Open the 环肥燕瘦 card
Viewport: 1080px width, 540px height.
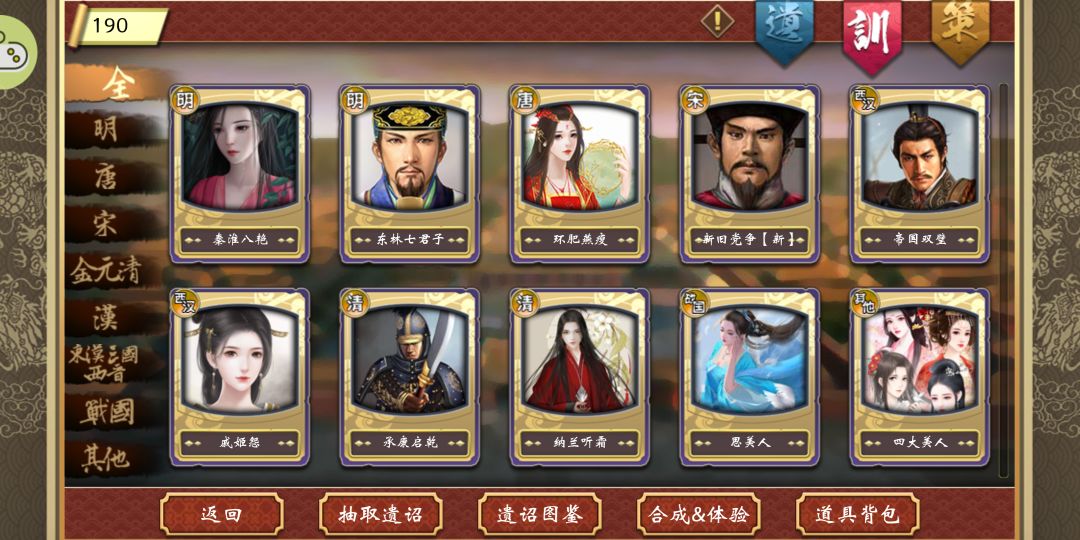click(x=579, y=174)
